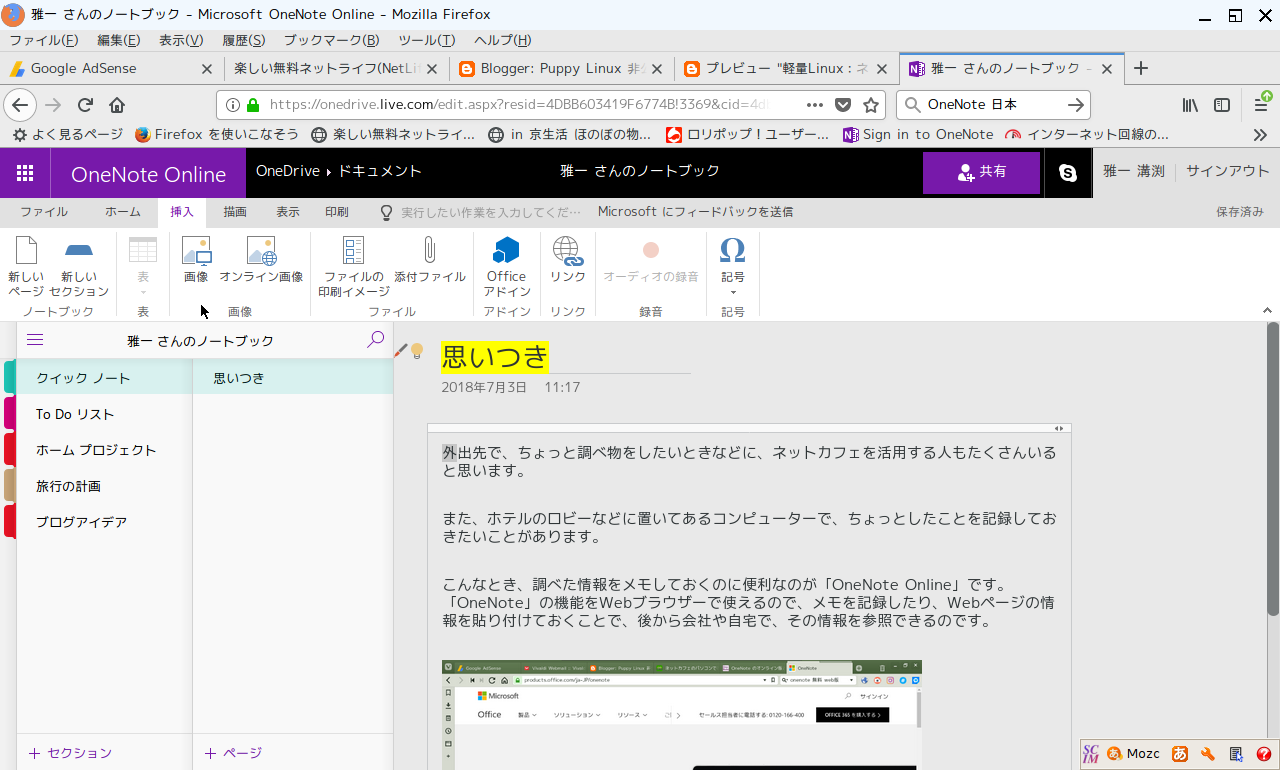Click the page title 思いつき
Viewport: 1280px width, 770px height.
[495, 356]
